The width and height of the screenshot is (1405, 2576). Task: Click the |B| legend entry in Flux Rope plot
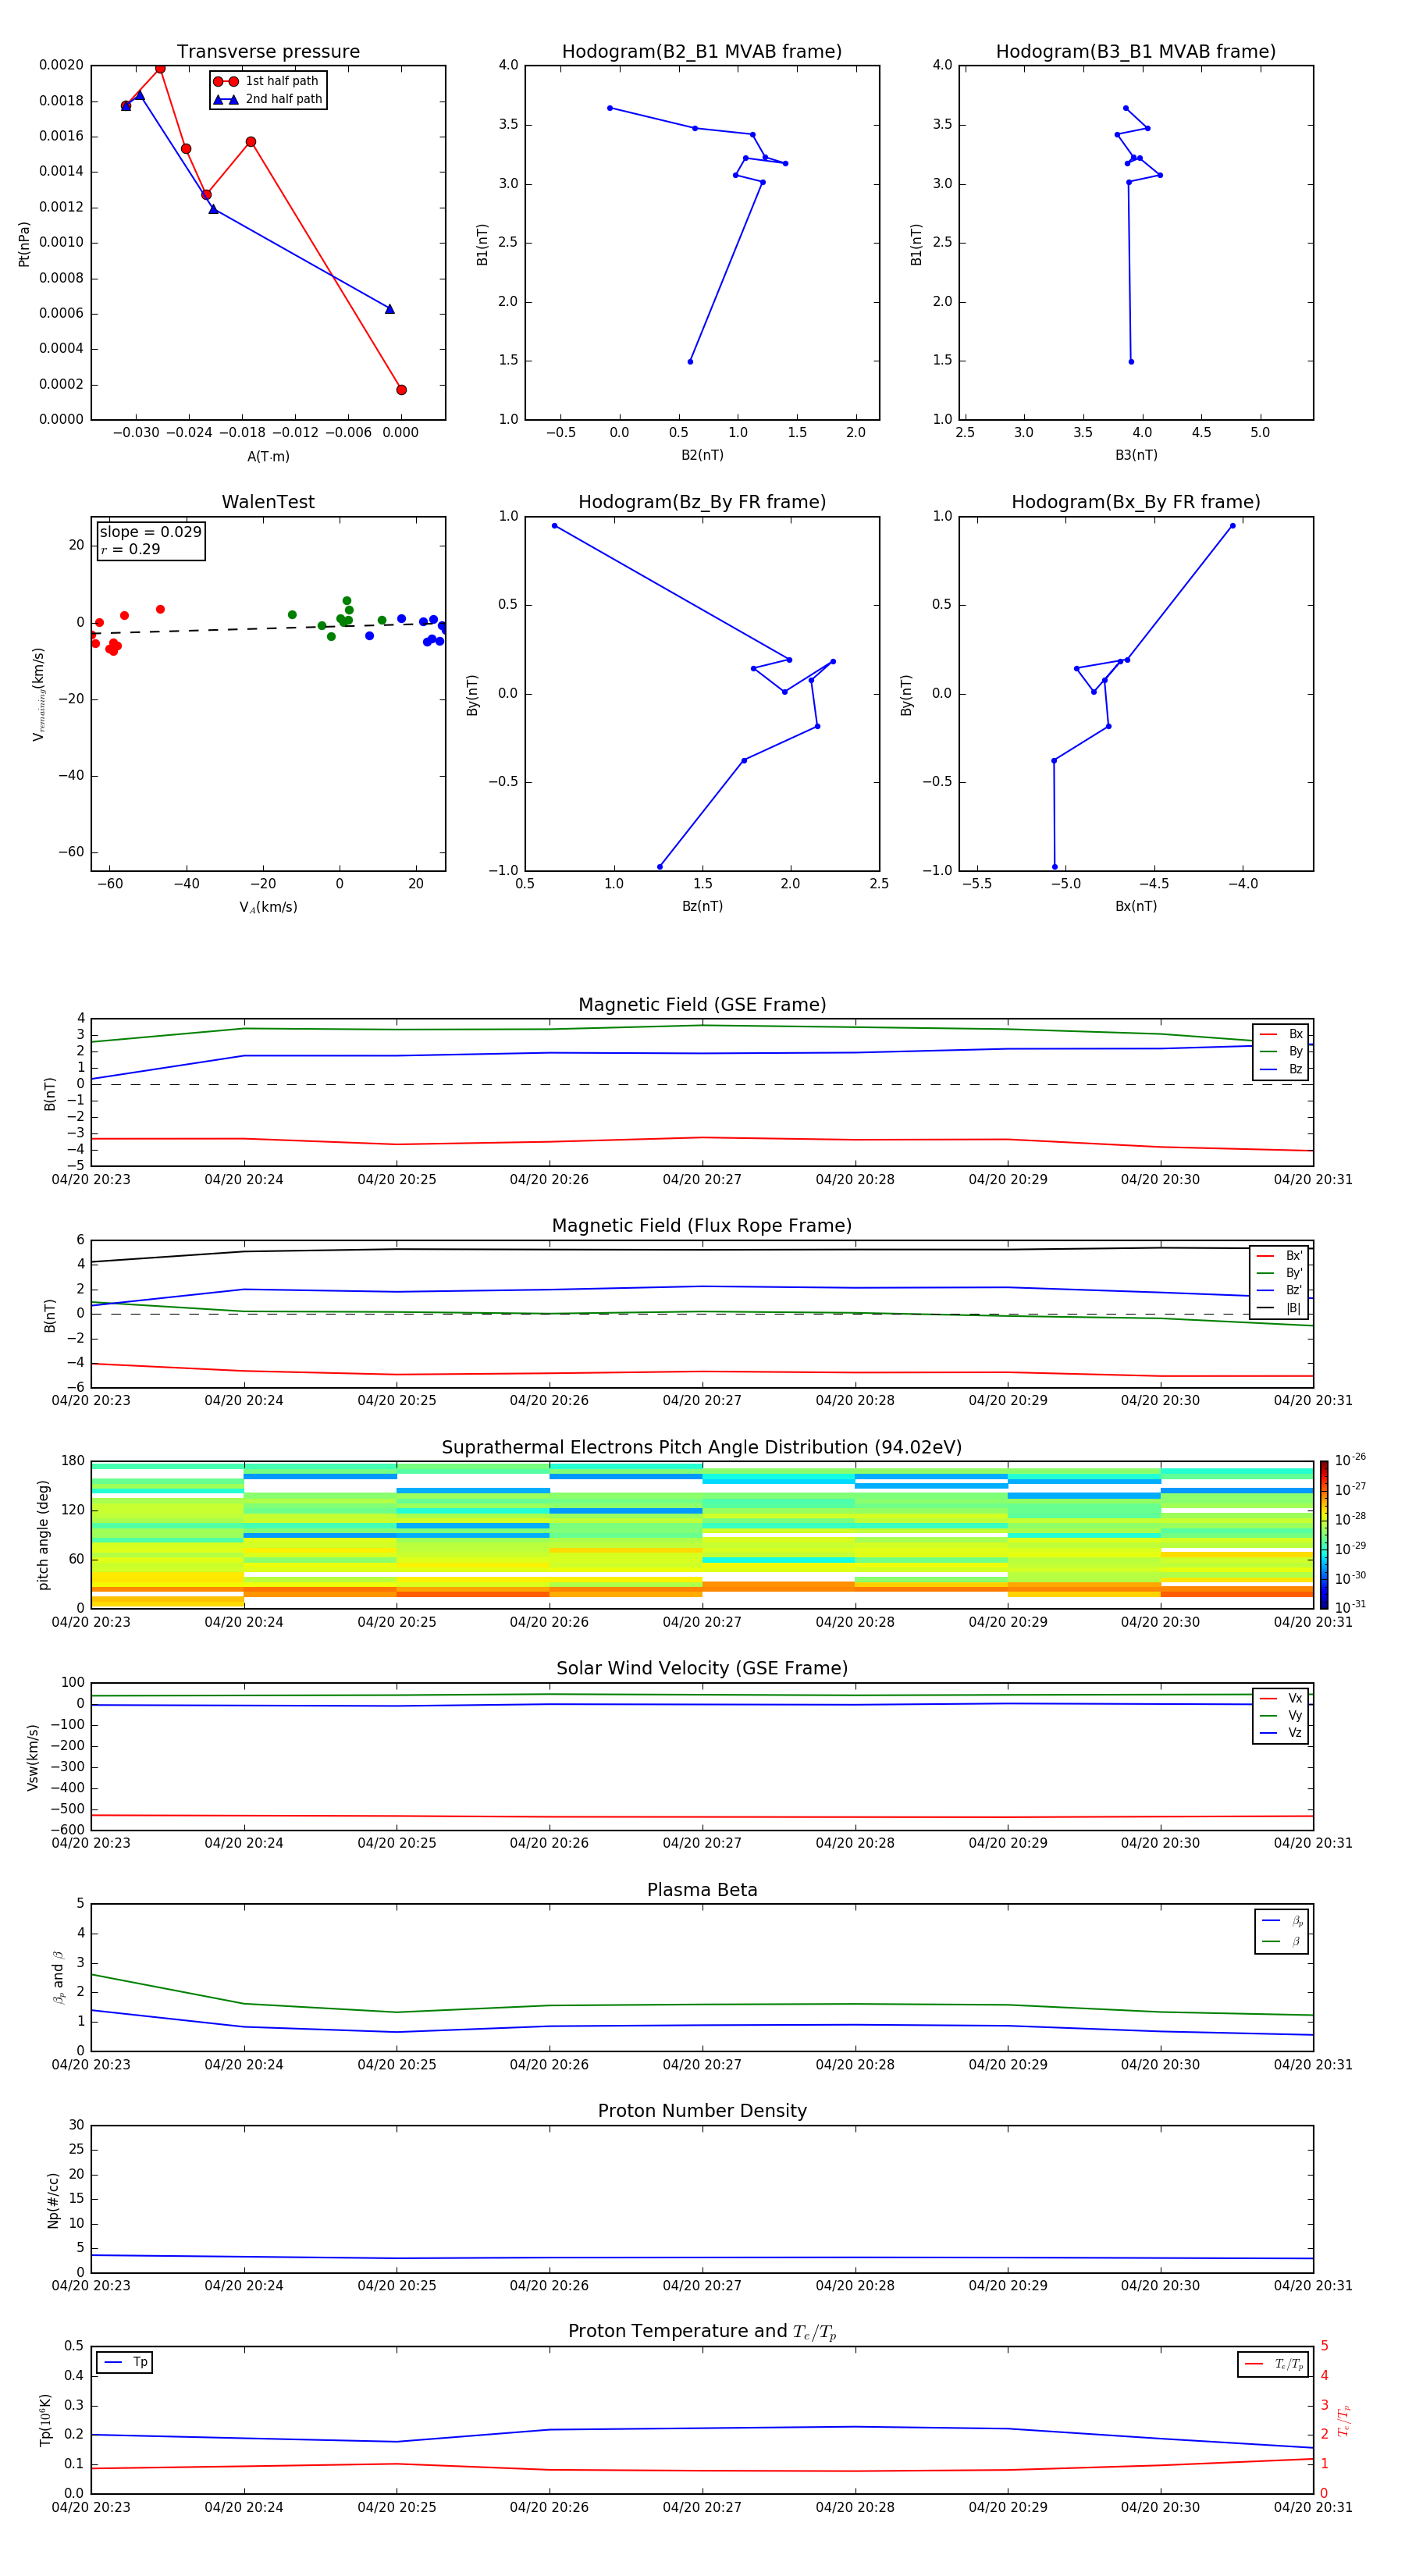point(1279,1308)
